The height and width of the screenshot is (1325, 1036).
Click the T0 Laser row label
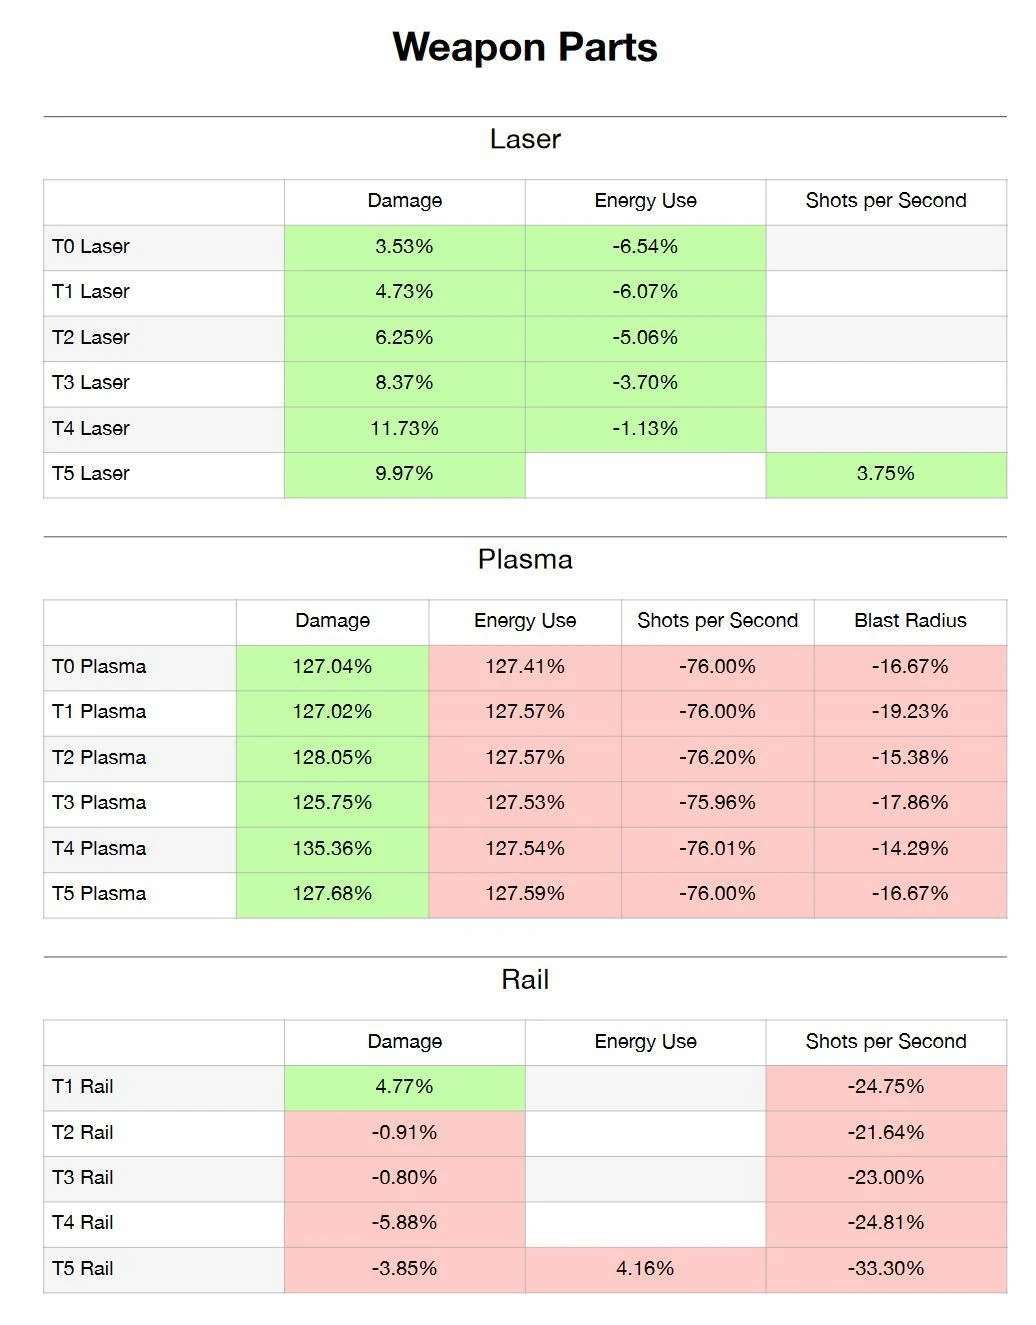pos(91,247)
